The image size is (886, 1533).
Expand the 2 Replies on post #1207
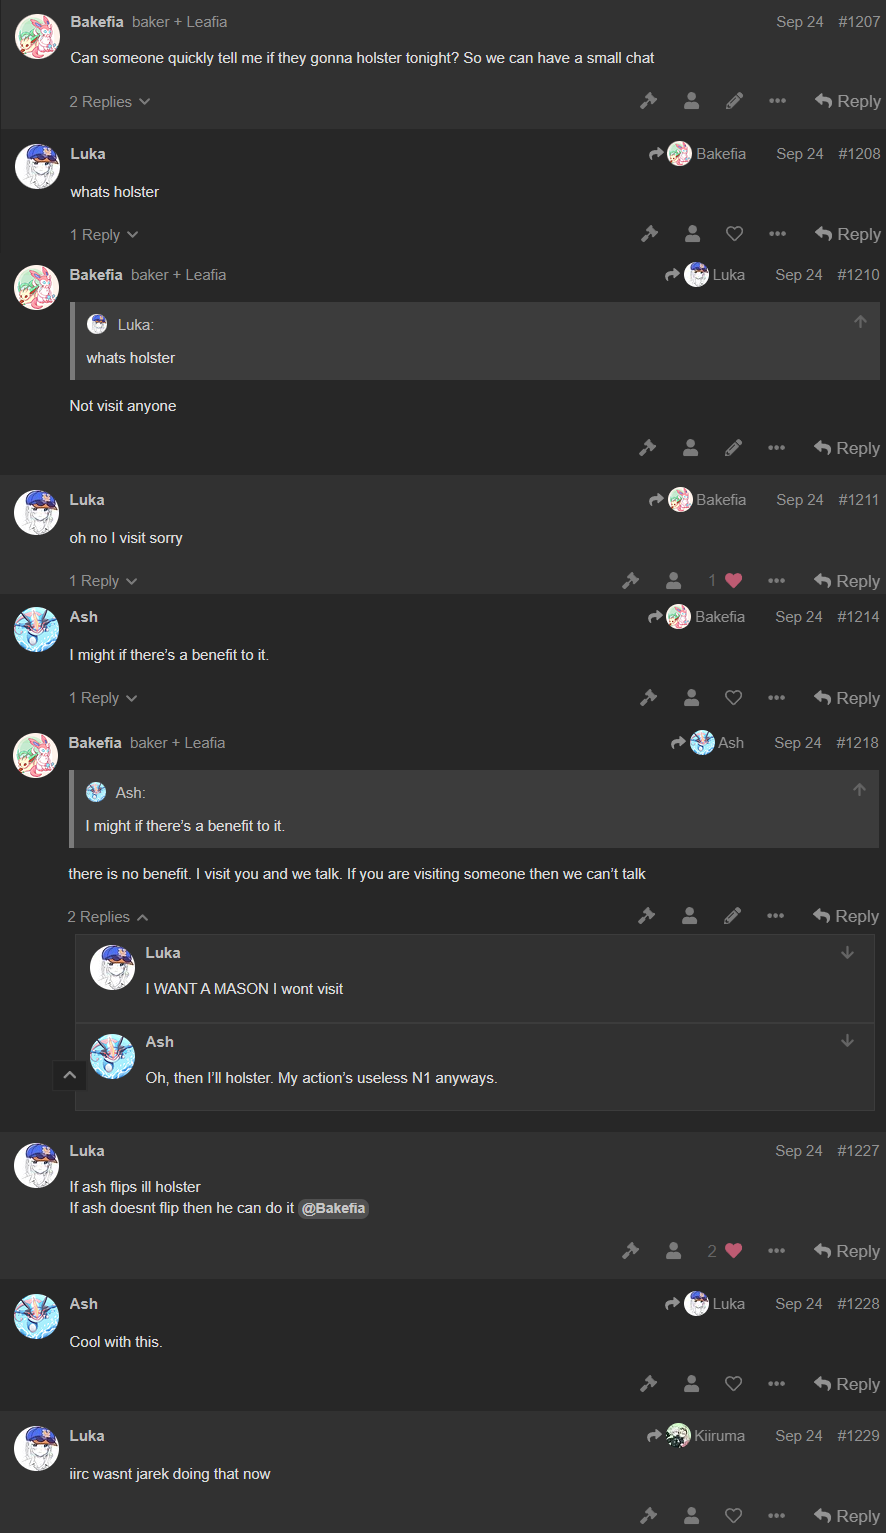(110, 102)
